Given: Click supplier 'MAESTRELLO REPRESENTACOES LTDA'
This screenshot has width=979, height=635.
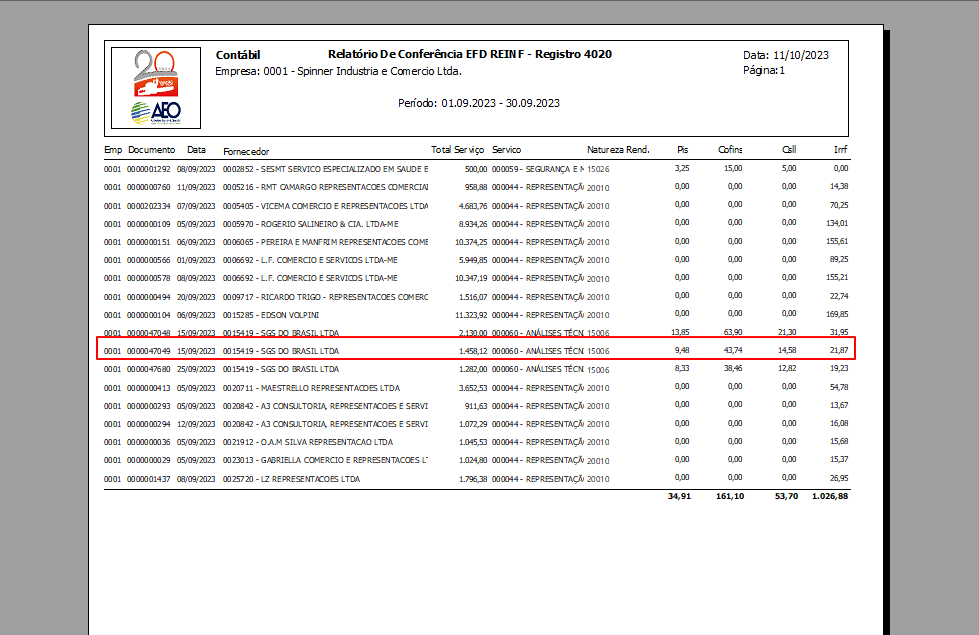Looking at the screenshot, I should (x=330, y=388).
